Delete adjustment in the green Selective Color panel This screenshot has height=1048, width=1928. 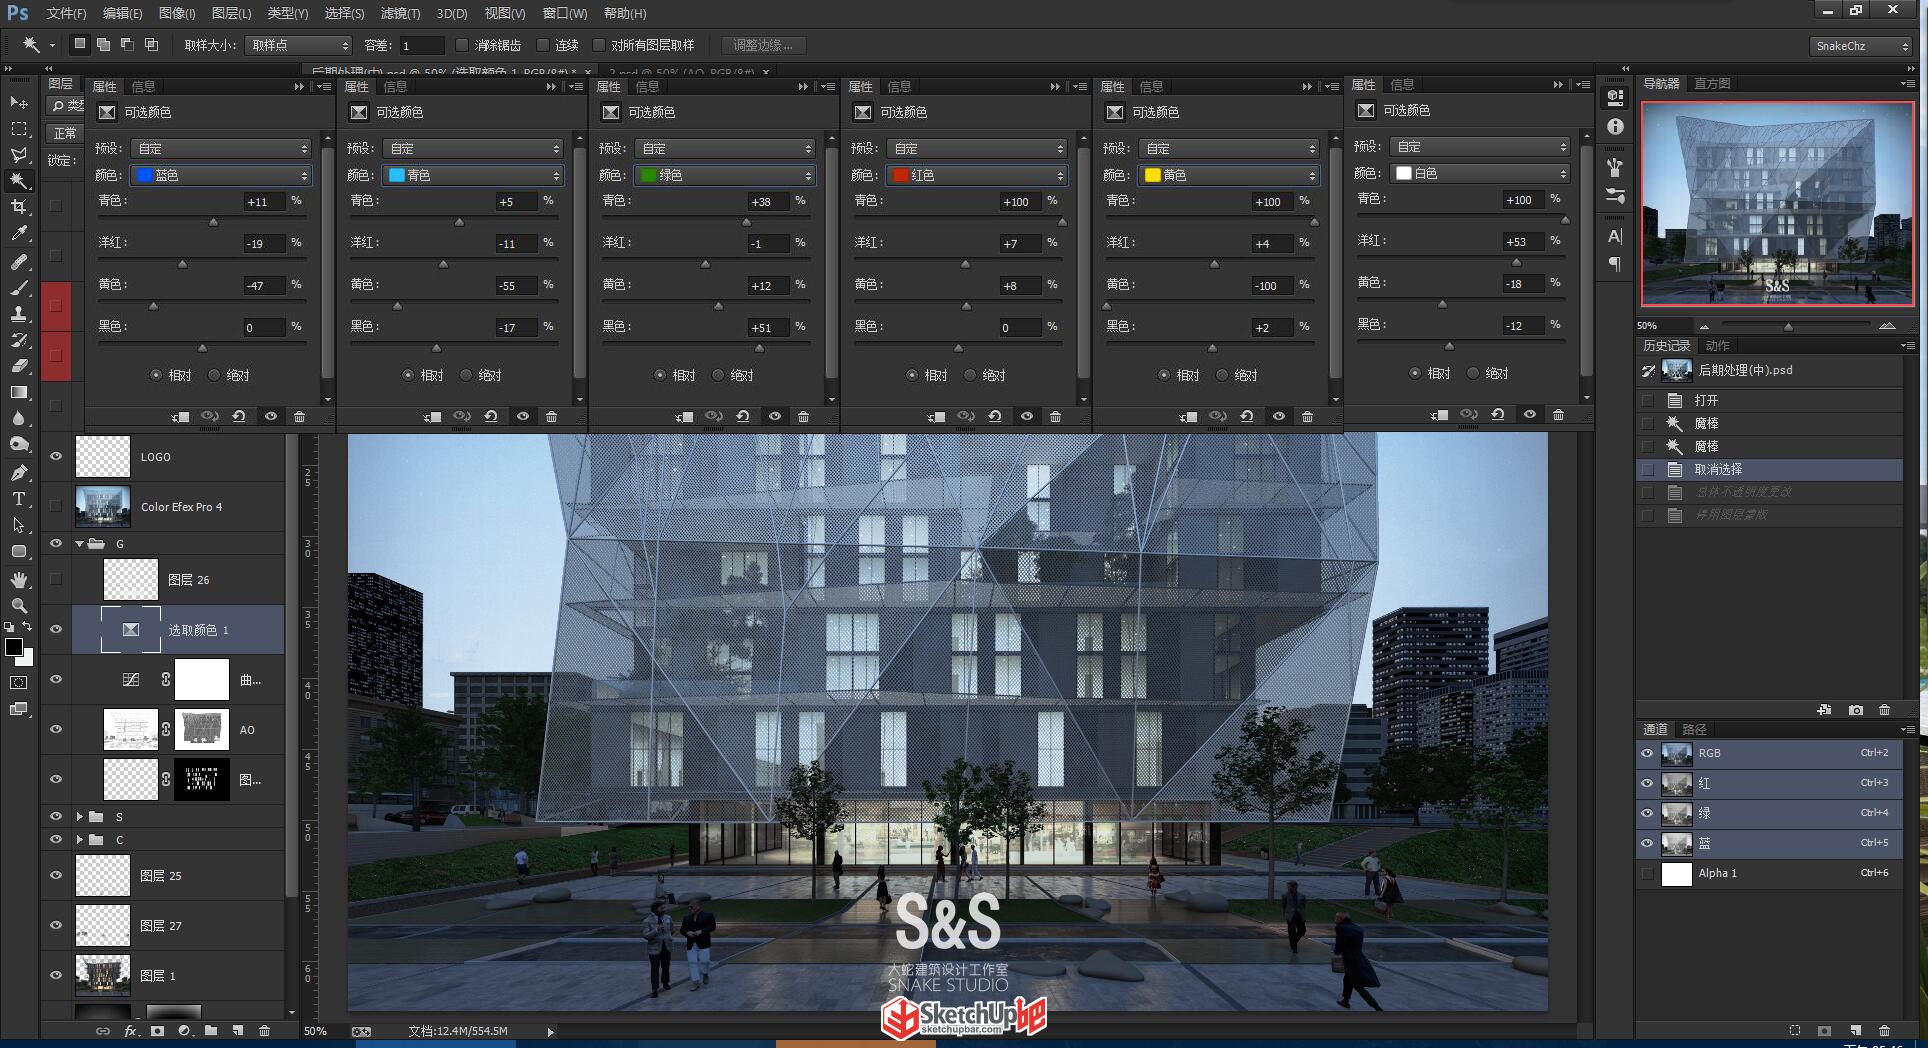click(803, 416)
